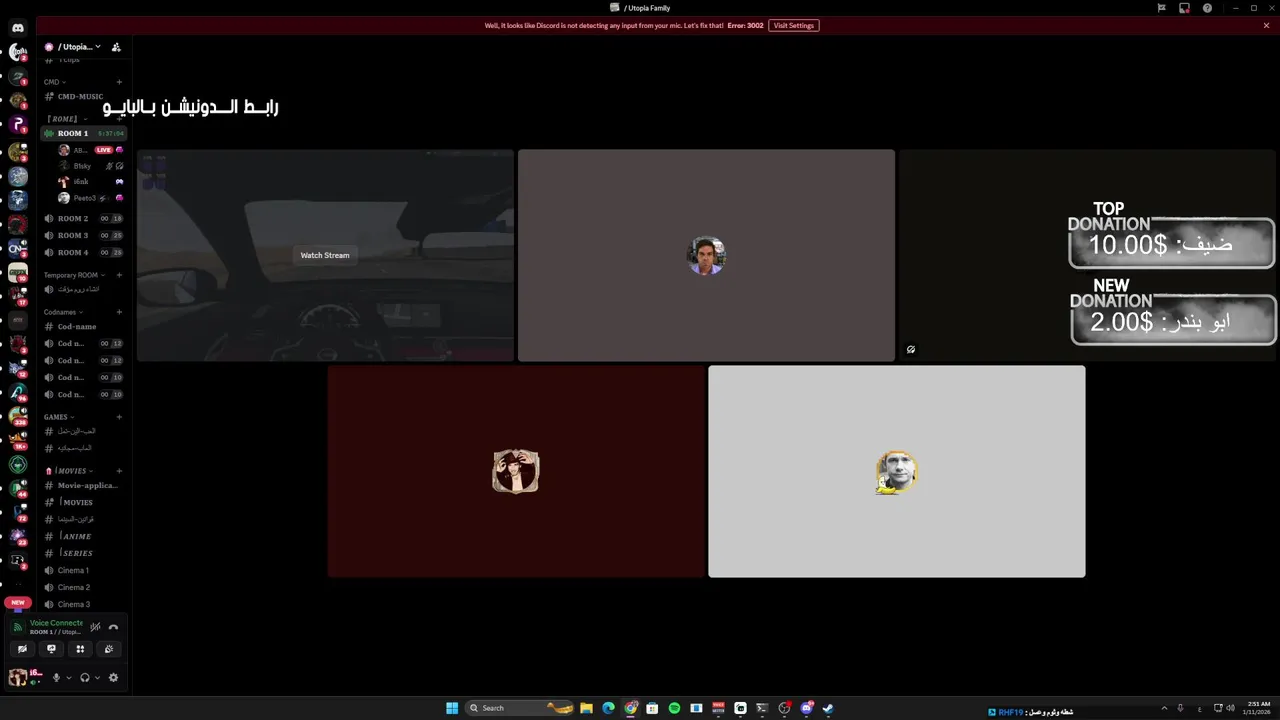Turn on camera in voice panel
1280x720 pixels.
pyautogui.click(x=22, y=649)
